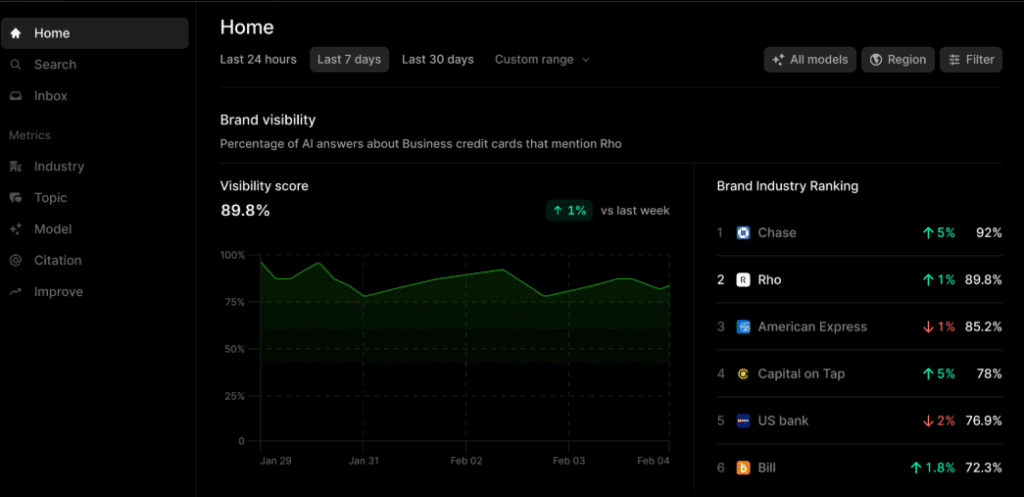Viewport: 1024px width, 497px height.
Task: Select the Last 24 hours range
Action: 258,60
